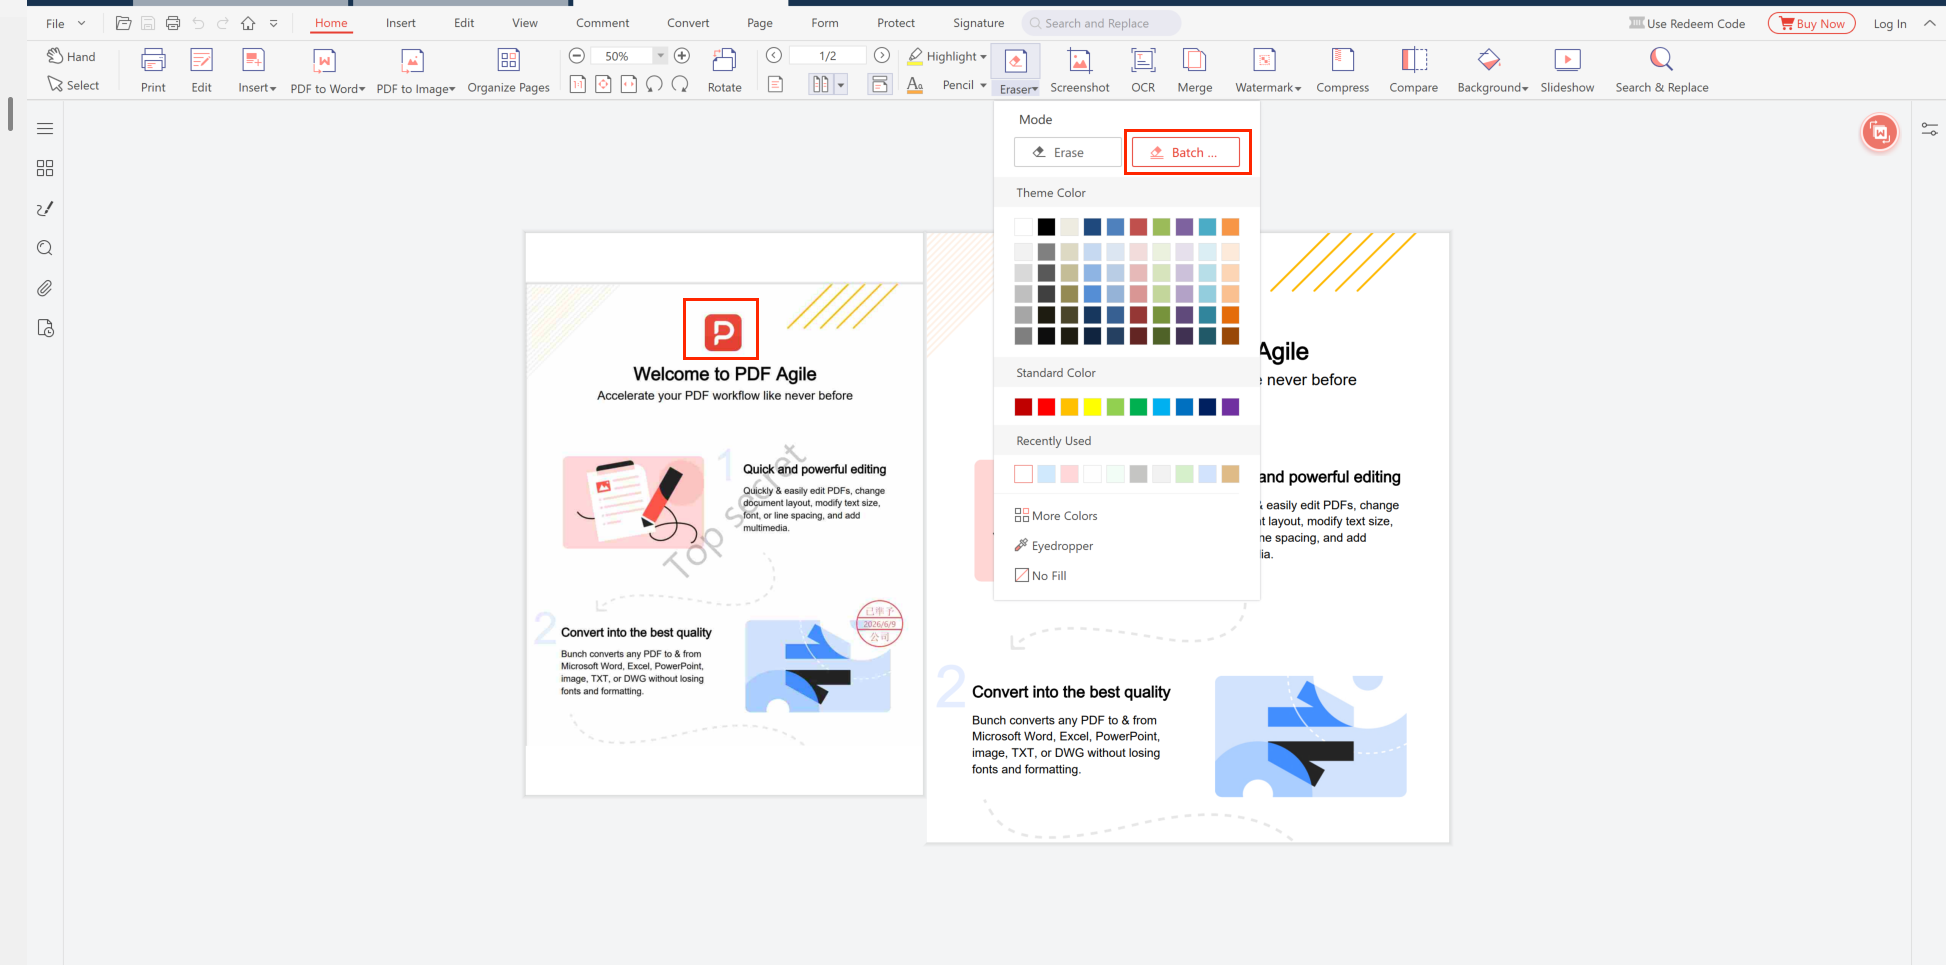Viewport: 1946px width, 965px height.
Task: Rotate view counterclockwise icon
Action: pyautogui.click(x=654, y=85)
